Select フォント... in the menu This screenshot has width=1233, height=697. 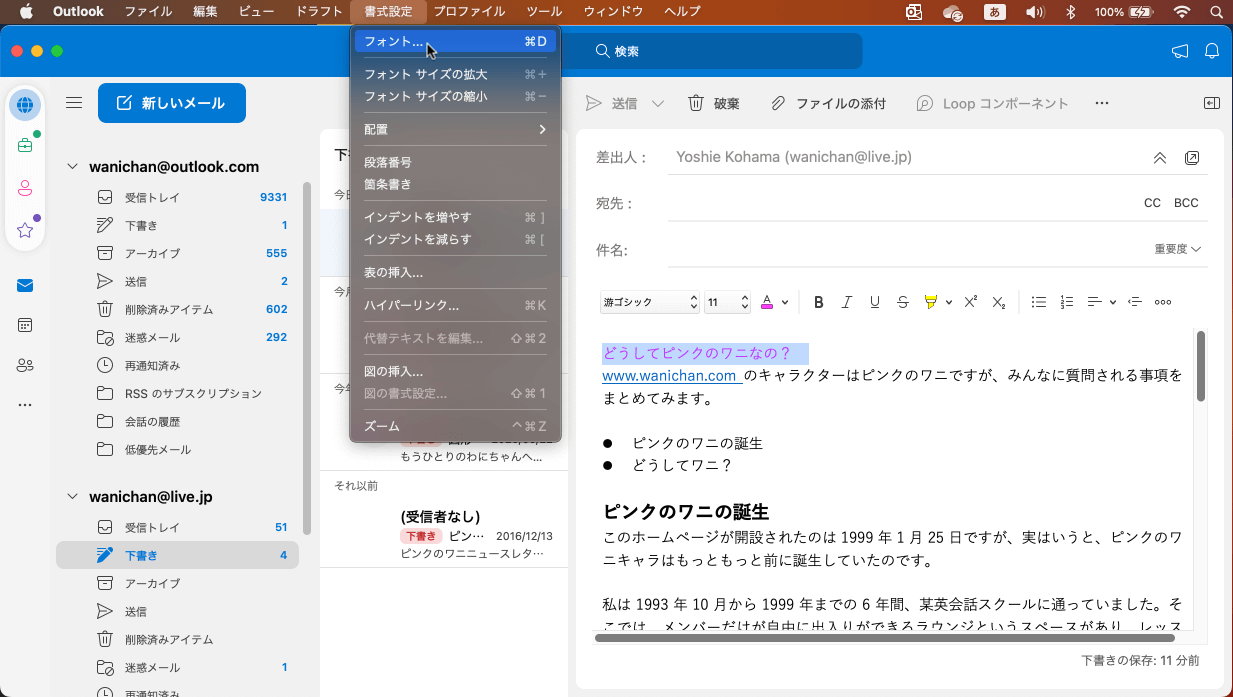[455, 41]
